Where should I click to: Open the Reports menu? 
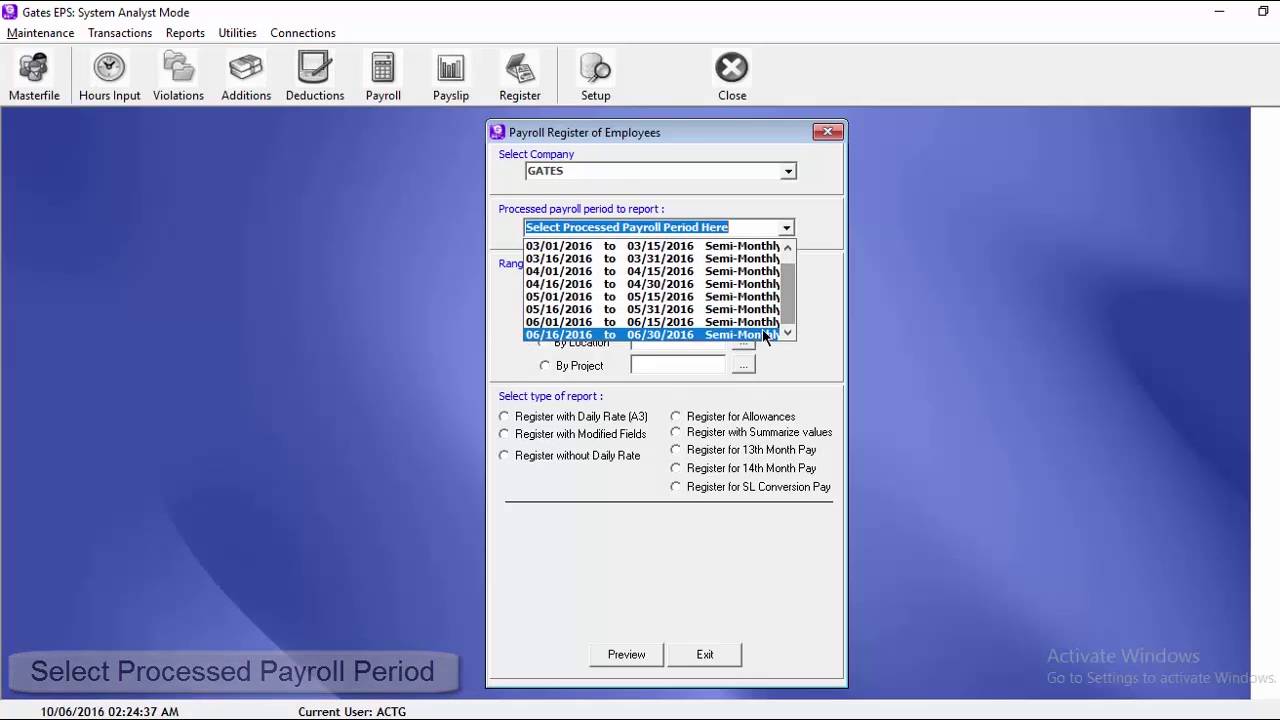point(185,33)
